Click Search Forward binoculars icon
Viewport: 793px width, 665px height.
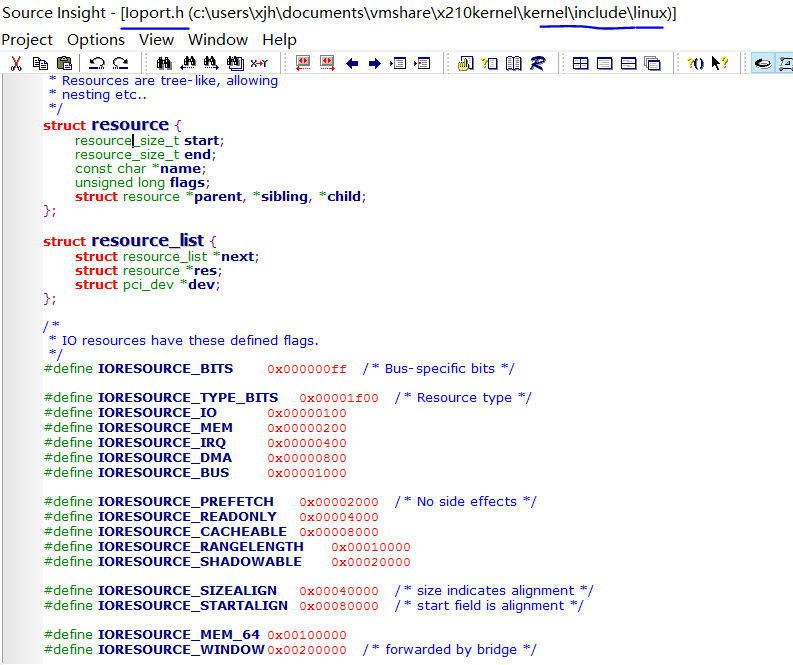tap(211, 63)
